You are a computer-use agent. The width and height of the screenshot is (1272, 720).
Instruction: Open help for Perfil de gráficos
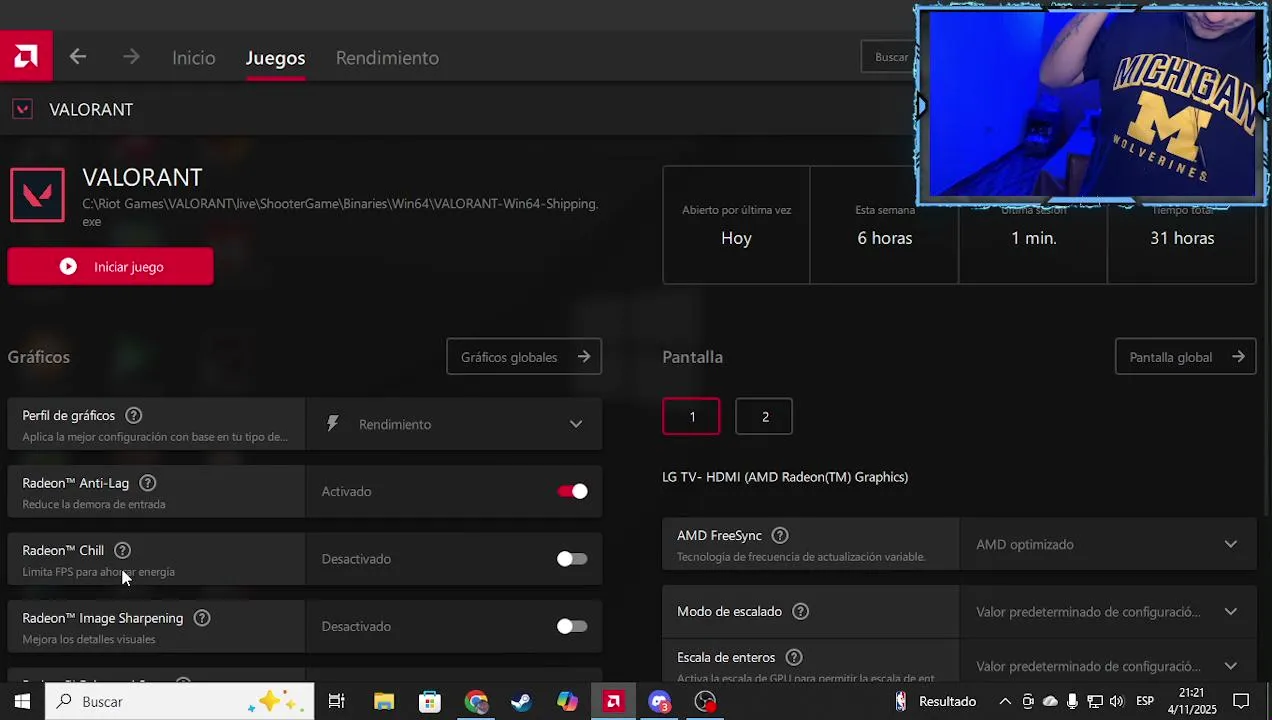[x=133, y=415]
